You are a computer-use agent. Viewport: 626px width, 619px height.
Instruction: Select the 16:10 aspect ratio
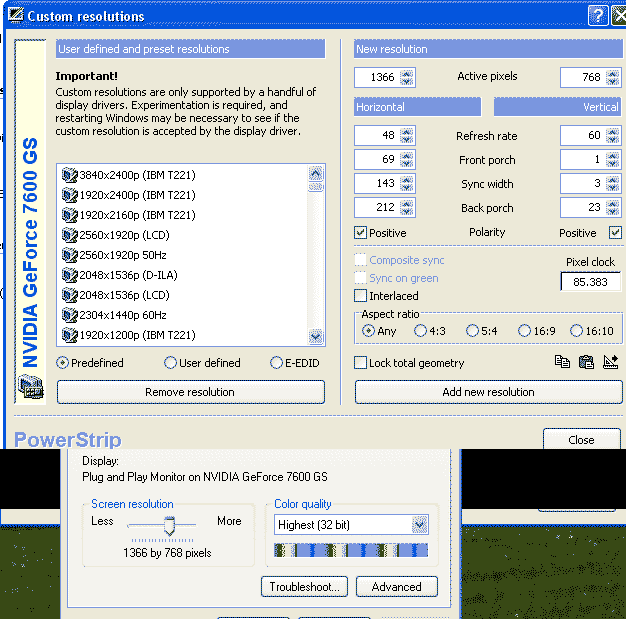[x=576, y=331]
